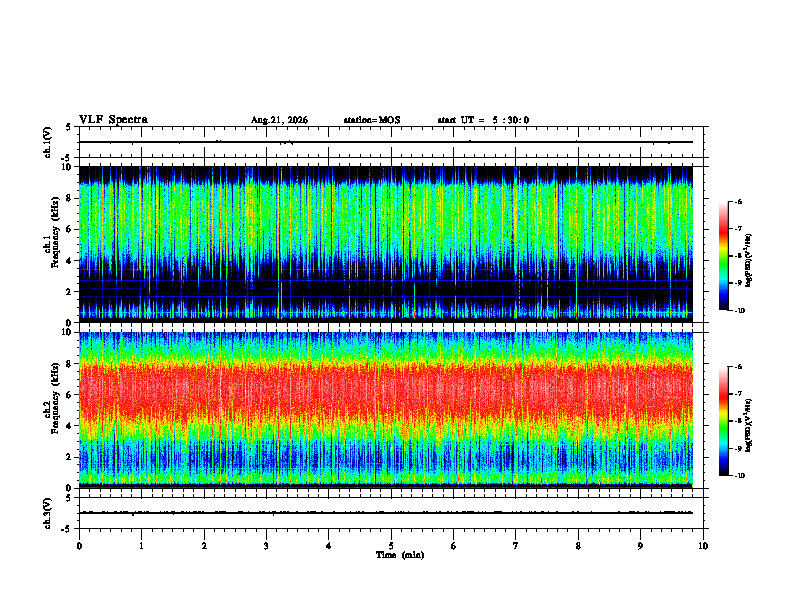Click the ch.3(V) waveform trace
Screen dimensions: 792x612
tap(386, 513)
